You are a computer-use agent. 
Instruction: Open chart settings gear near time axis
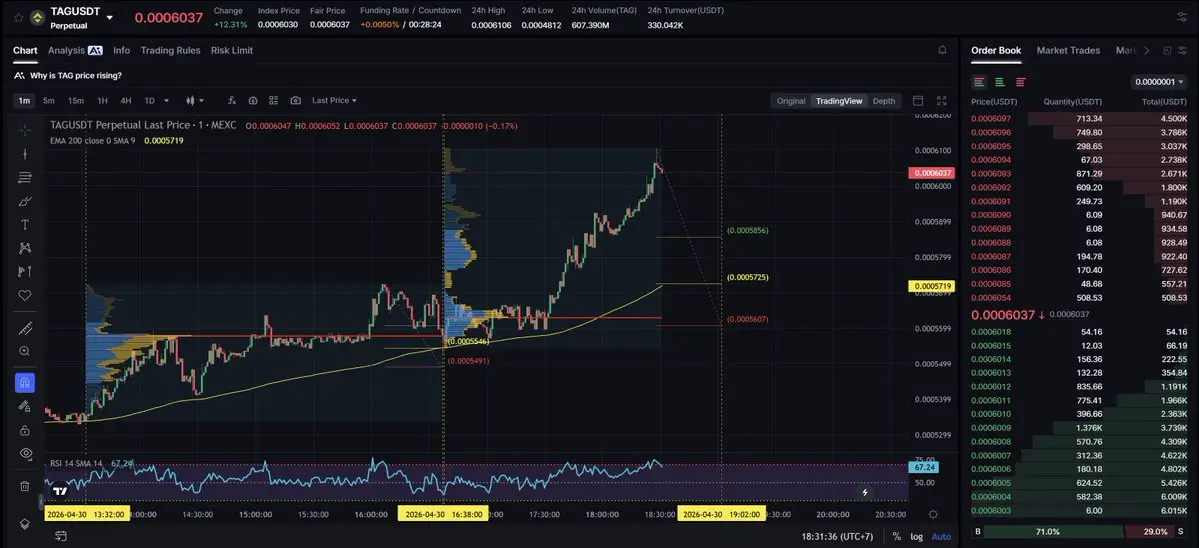point(933,514)
